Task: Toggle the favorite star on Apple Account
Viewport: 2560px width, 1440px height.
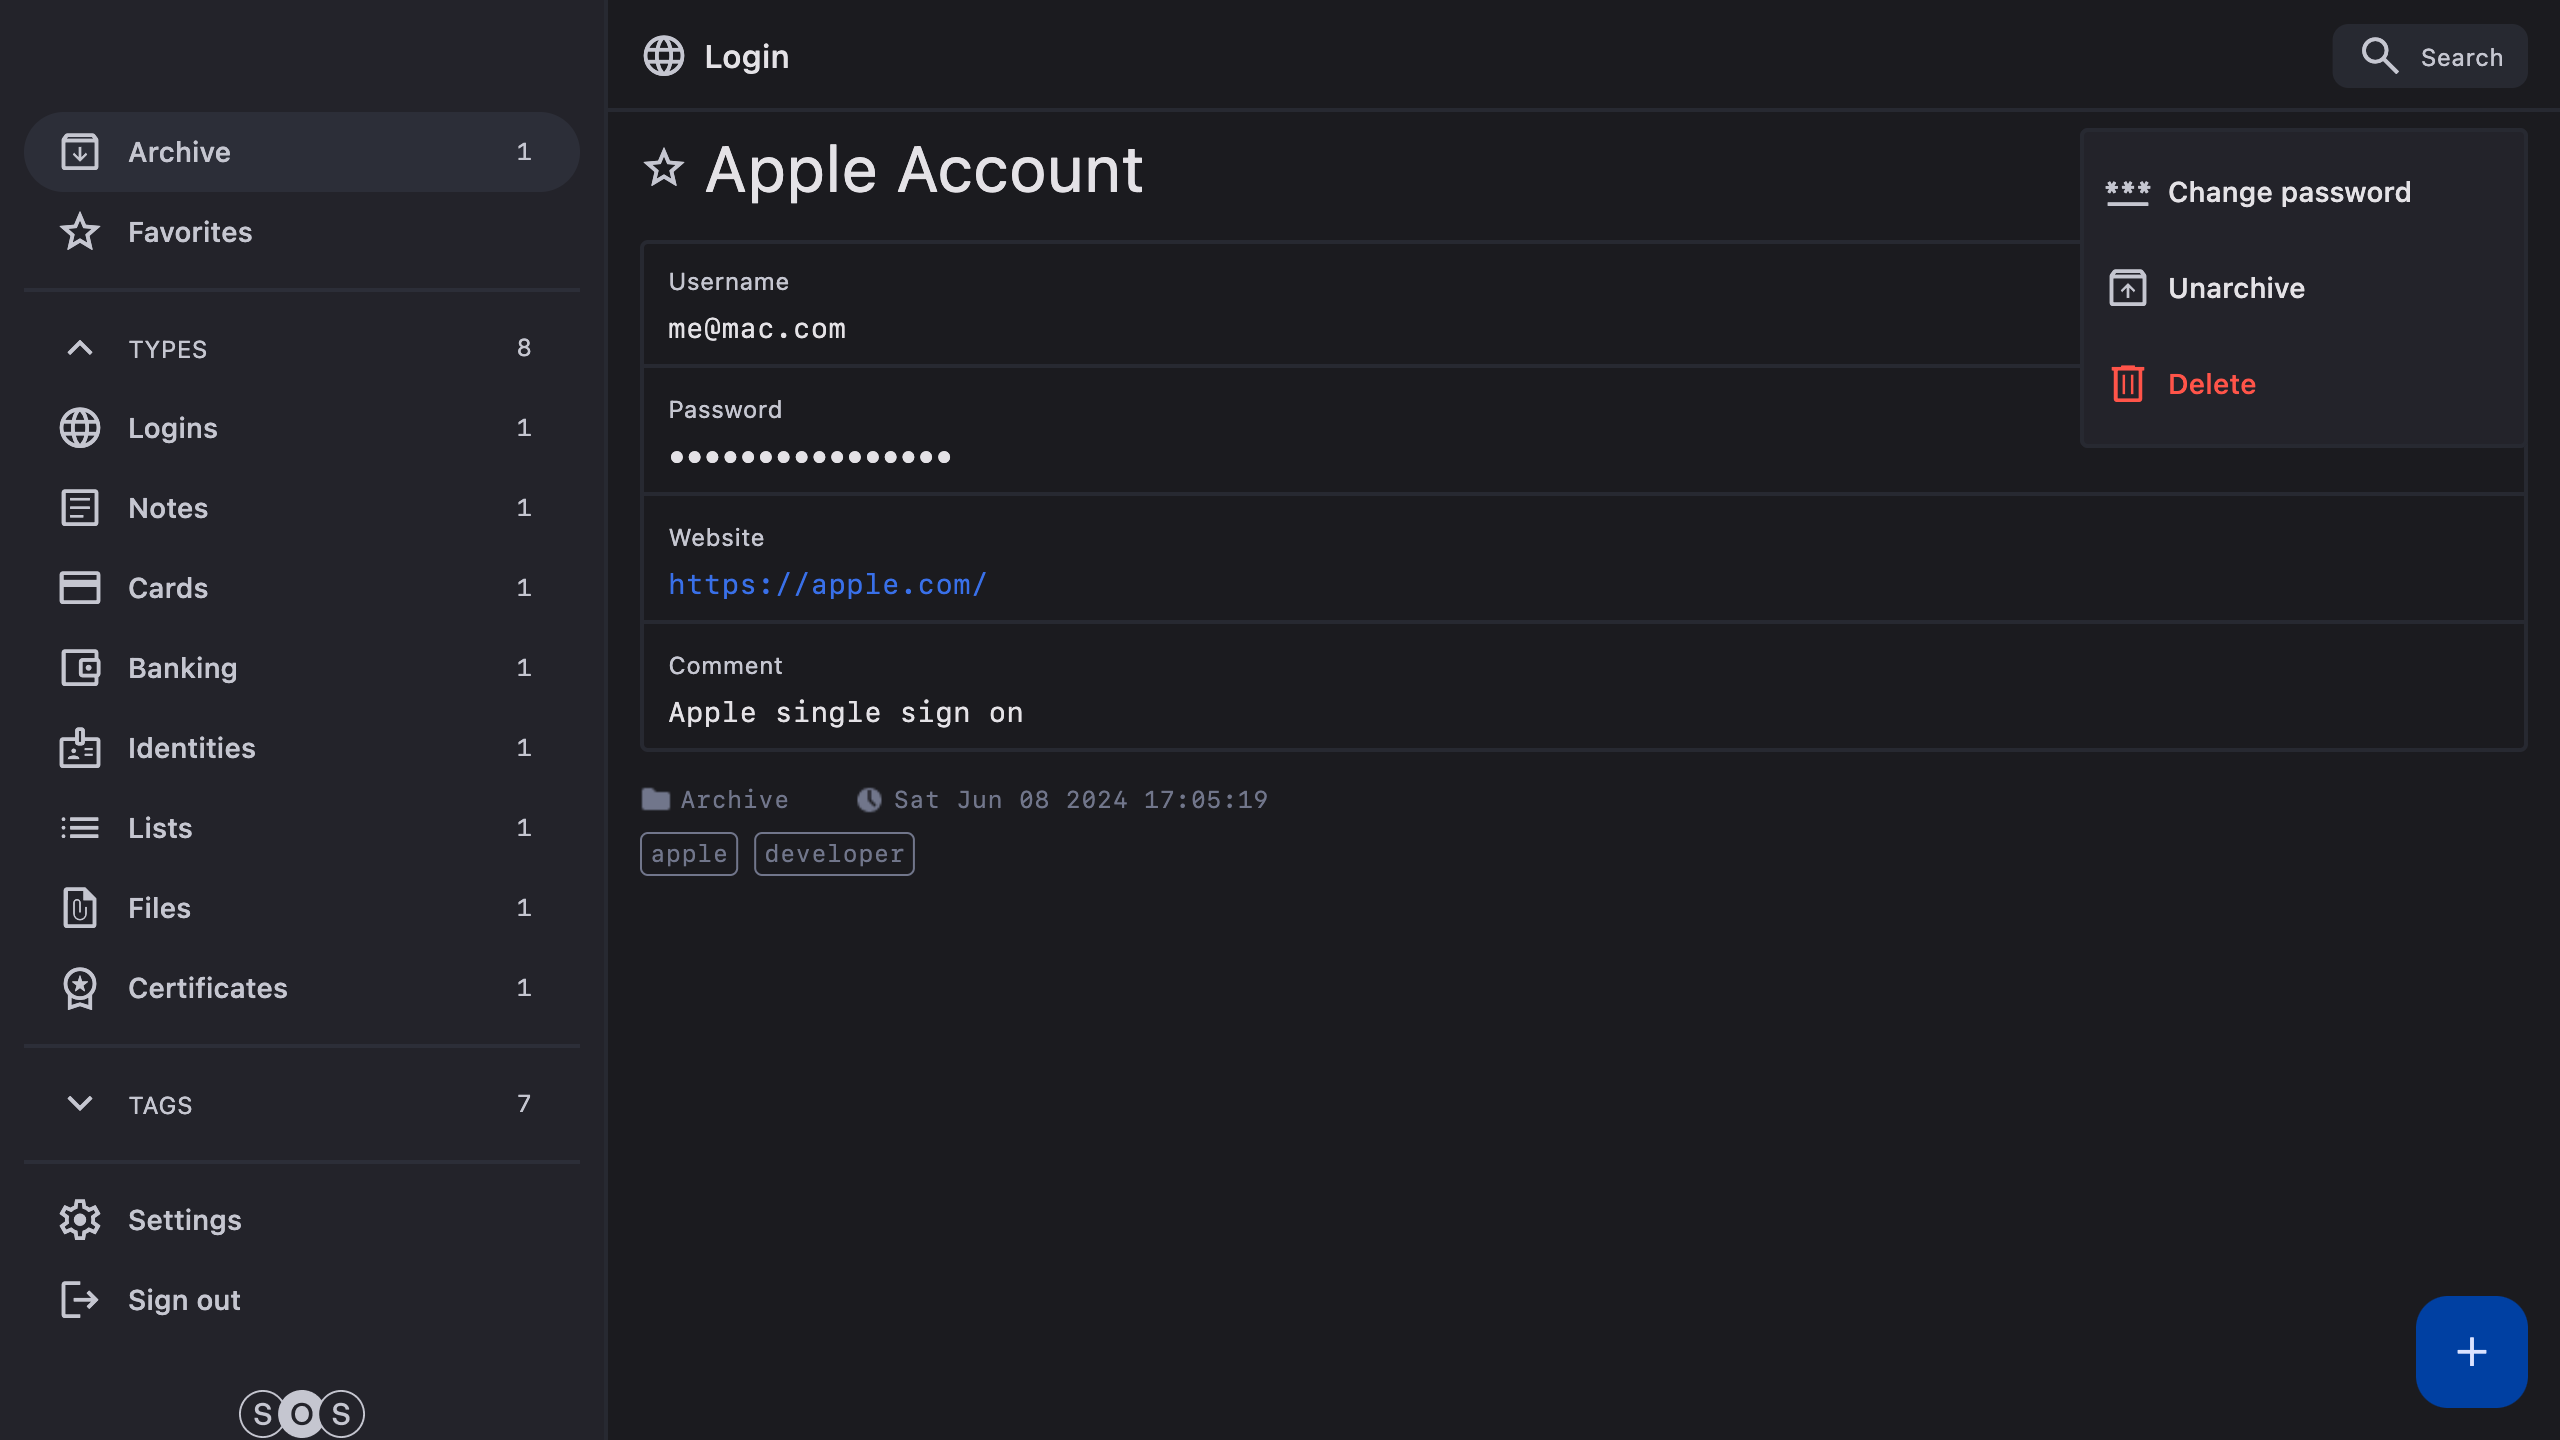Action: click(x=664, y=168)
